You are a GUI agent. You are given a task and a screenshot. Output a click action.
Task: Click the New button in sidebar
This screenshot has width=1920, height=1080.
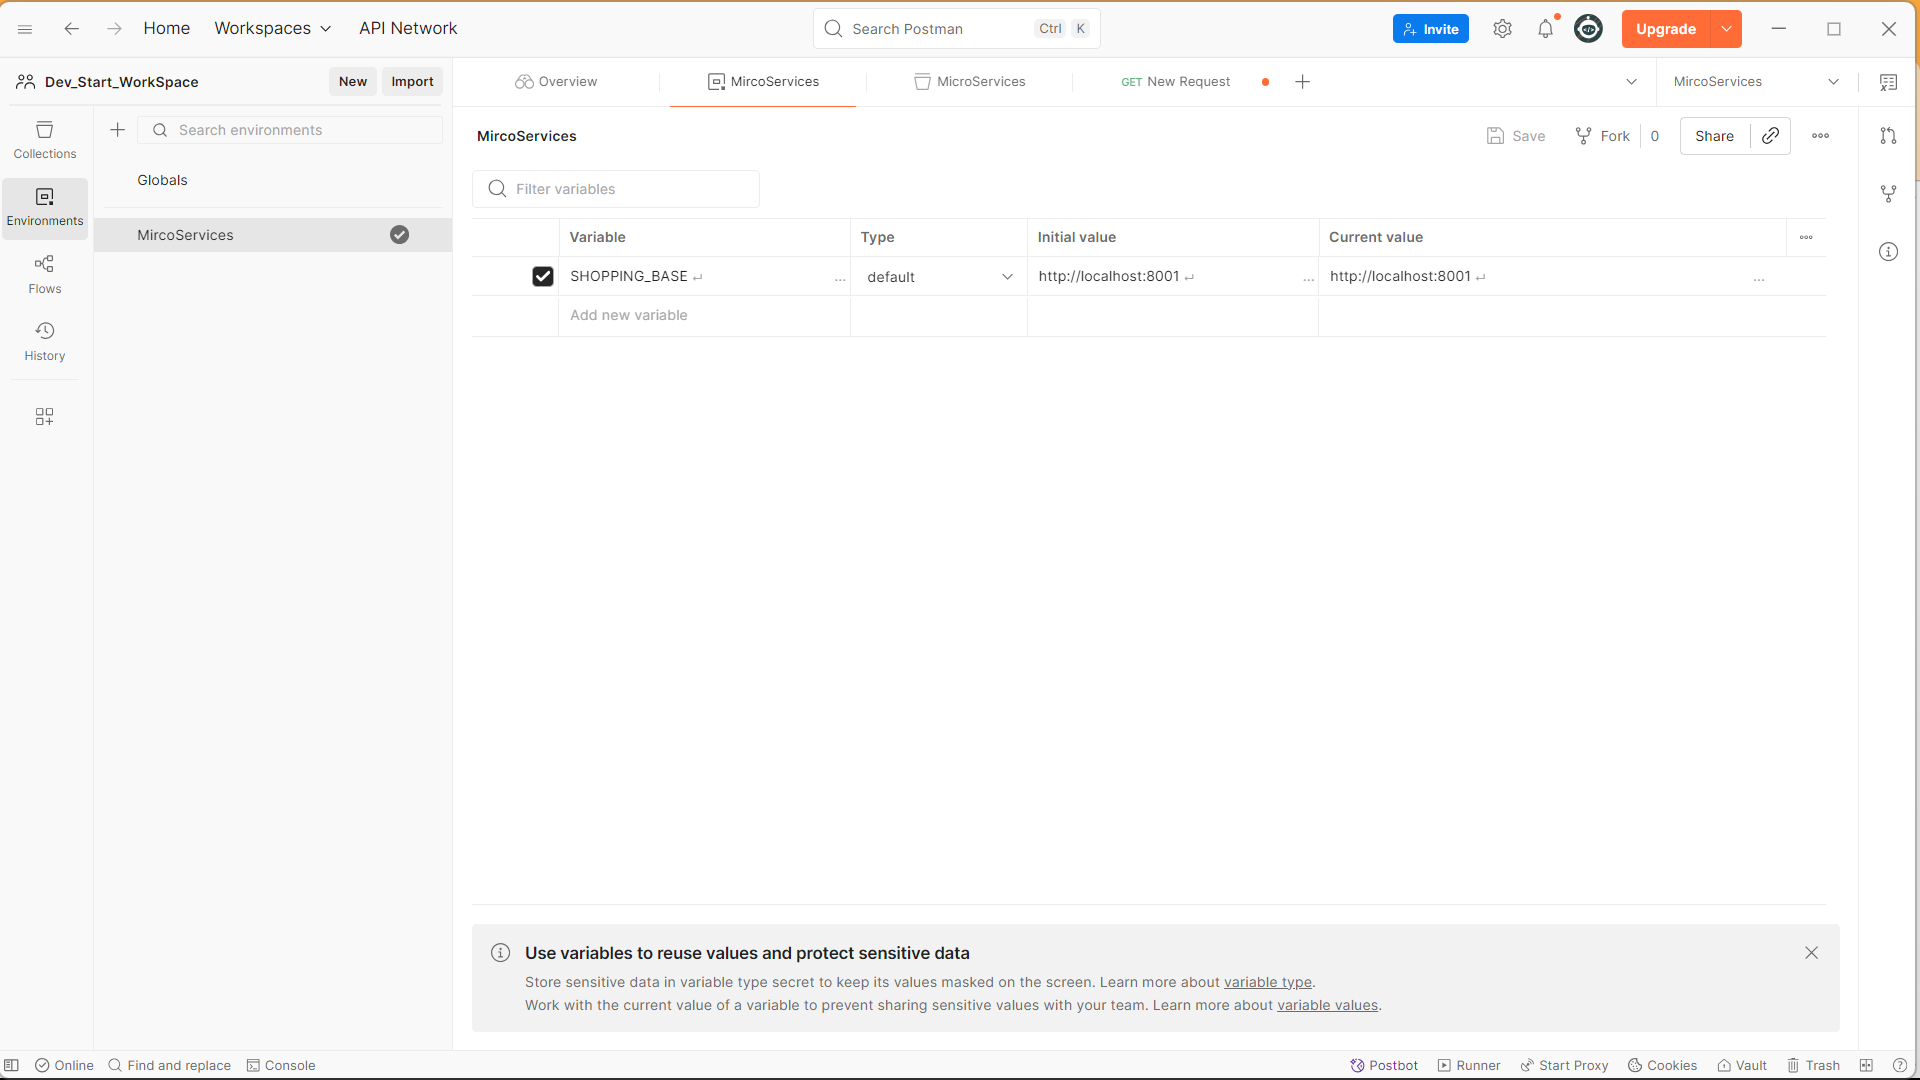coord(353,82)
